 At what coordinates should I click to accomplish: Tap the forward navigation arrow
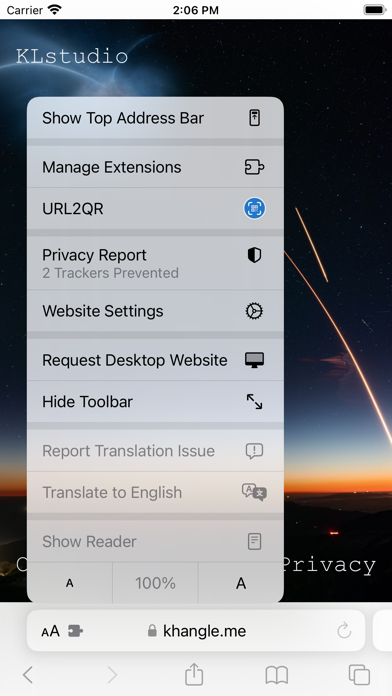112,675
